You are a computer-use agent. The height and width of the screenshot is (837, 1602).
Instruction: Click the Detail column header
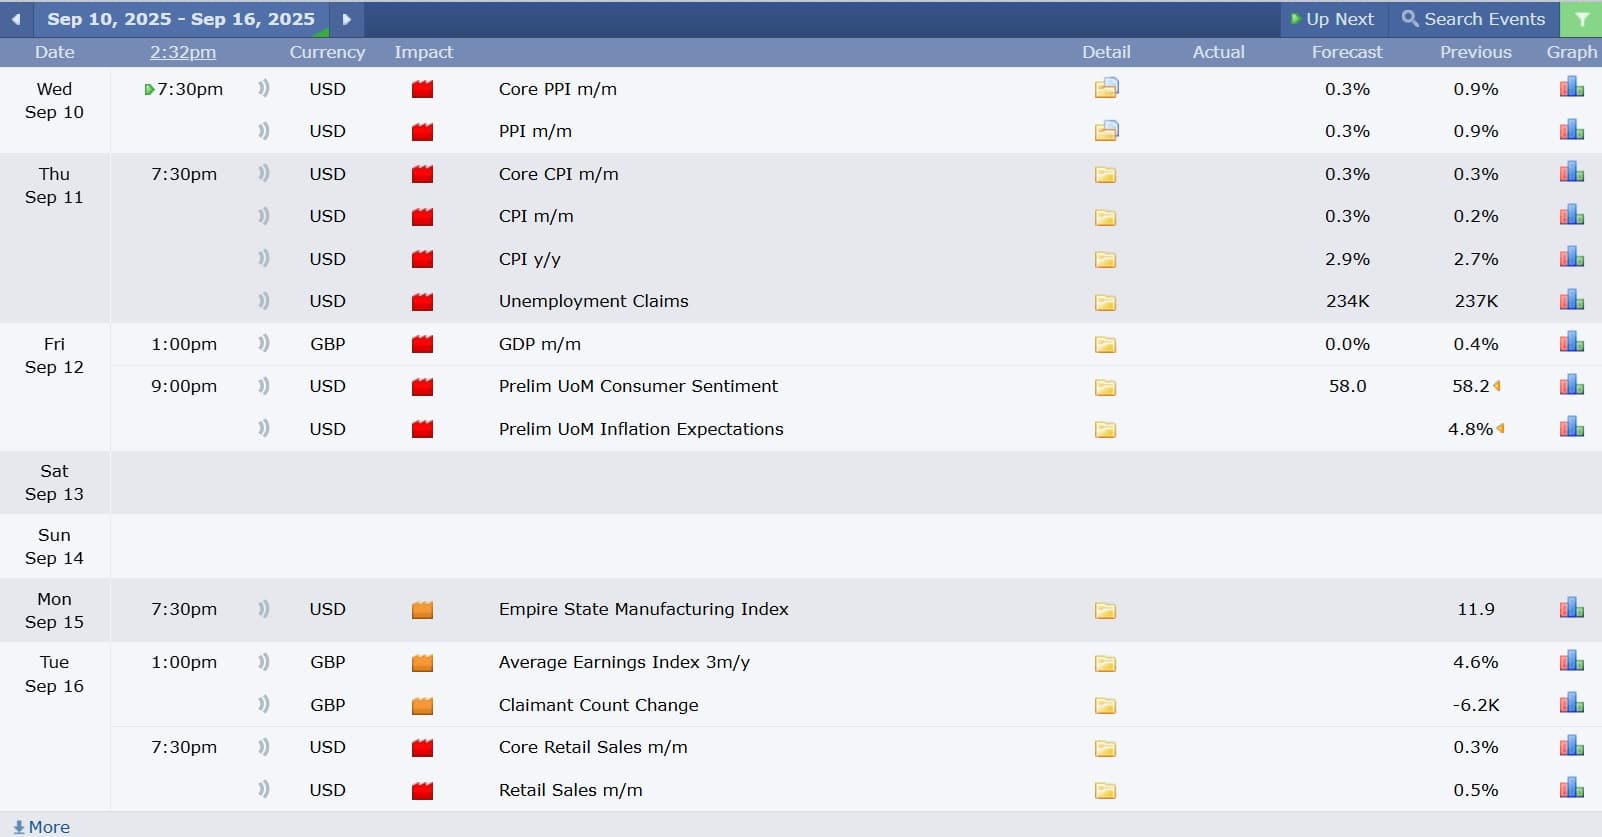coord(1106,52)
